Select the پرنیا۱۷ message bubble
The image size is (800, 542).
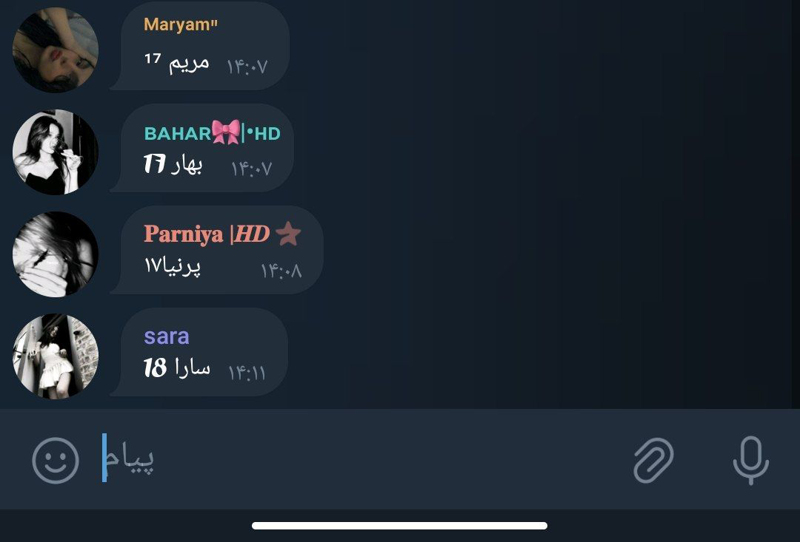(217, 250)
